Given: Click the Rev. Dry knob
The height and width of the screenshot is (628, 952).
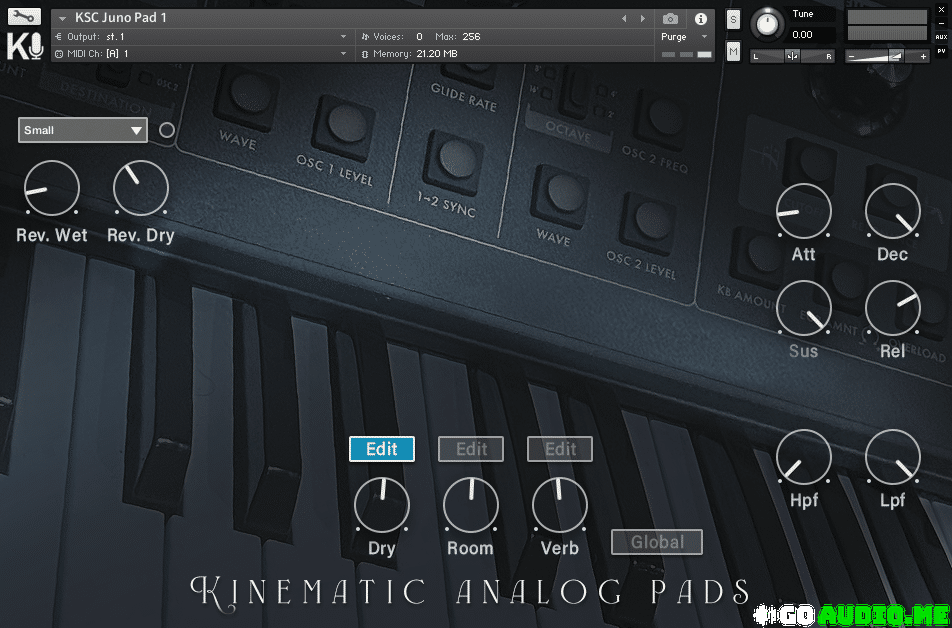Looking at the screenshot, I should (141, 188).
